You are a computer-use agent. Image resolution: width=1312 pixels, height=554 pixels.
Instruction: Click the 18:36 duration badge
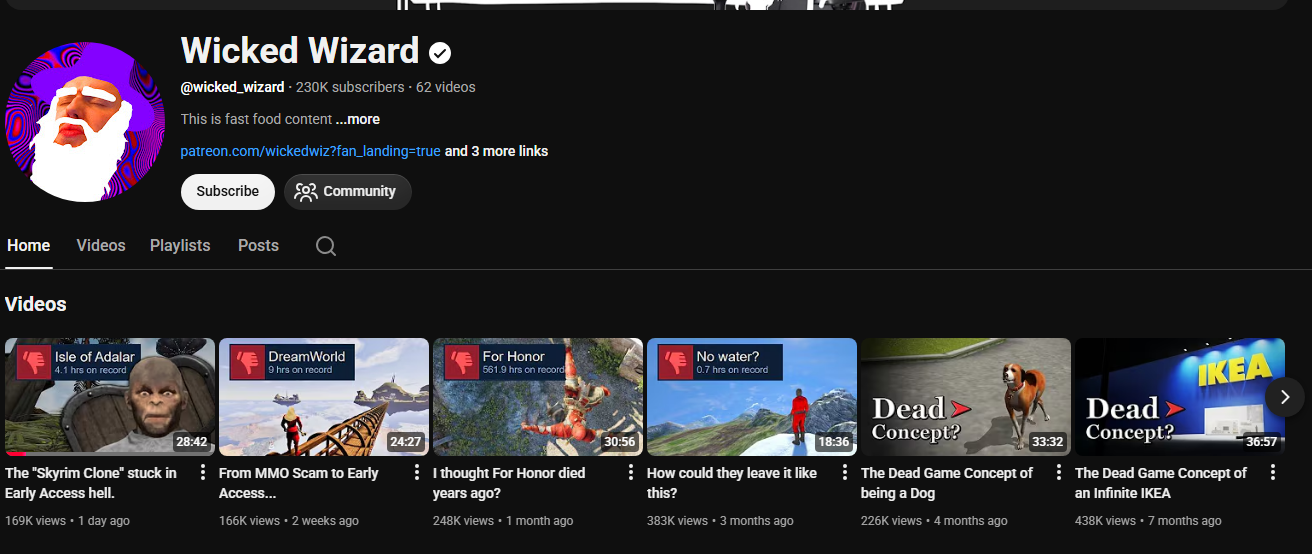833,441
